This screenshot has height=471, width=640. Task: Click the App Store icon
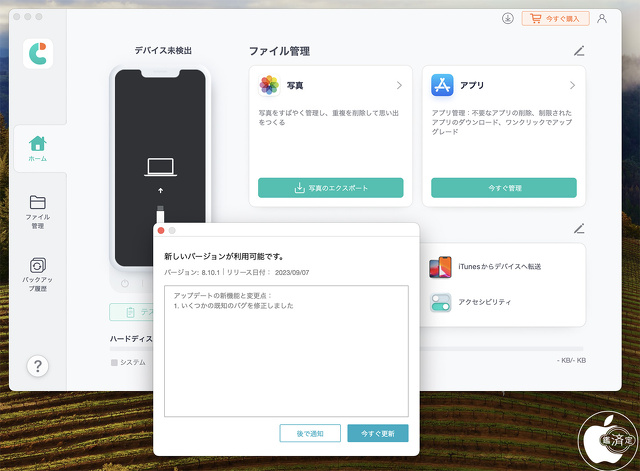tap(442, 85)
